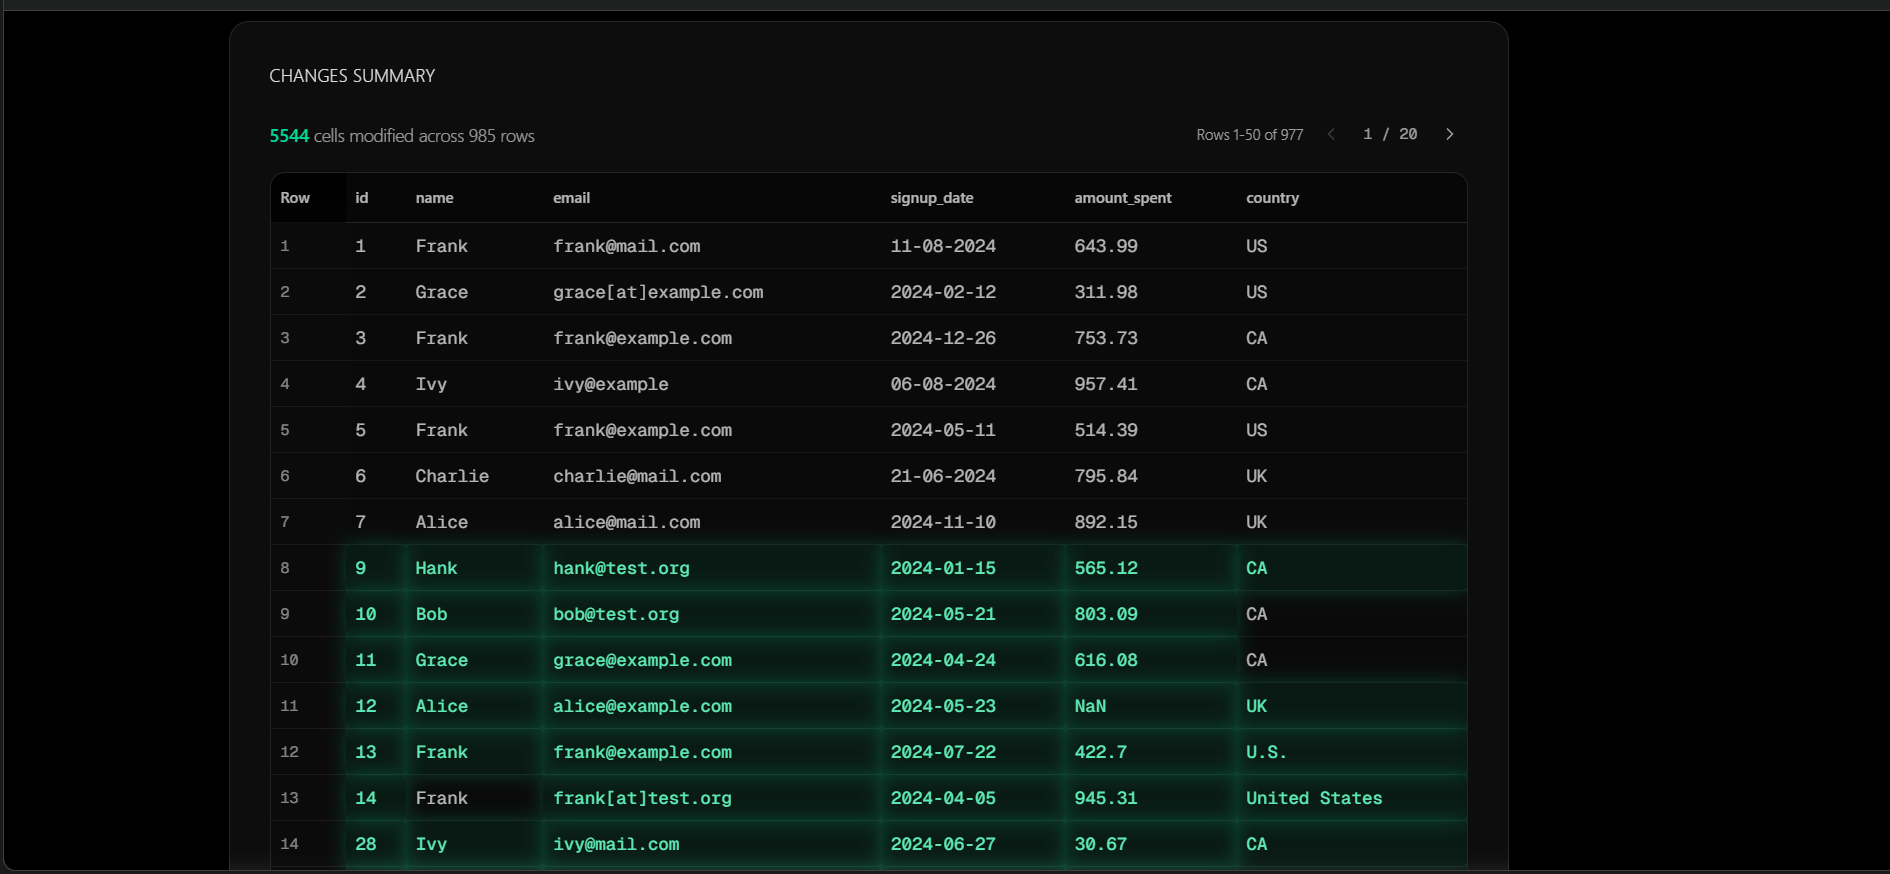Viewport: 1890px width, 874px height.
Task: Click the Charlie name cell
Action: (451, 476)
